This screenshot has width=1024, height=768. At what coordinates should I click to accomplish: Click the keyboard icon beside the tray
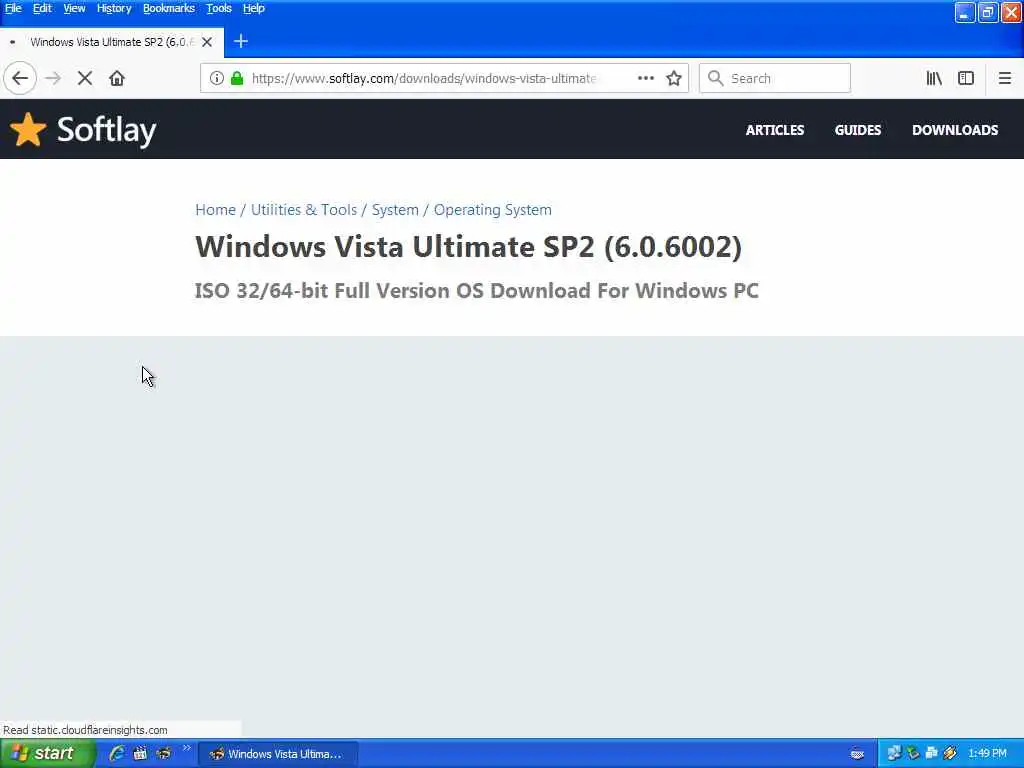pyautogui.click(x=857, y=754)
